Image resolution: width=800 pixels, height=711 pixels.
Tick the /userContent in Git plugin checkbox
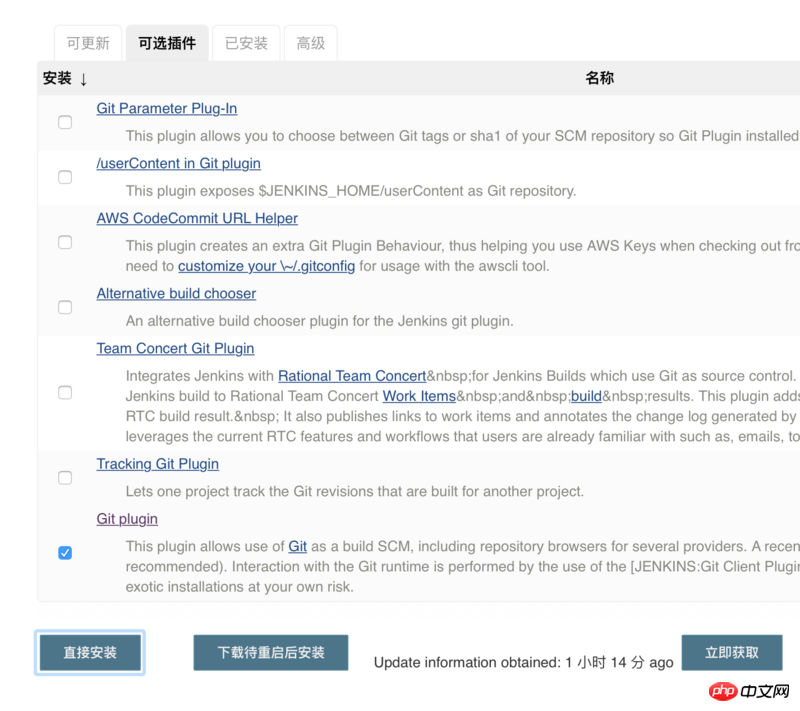tap(65, 177)
